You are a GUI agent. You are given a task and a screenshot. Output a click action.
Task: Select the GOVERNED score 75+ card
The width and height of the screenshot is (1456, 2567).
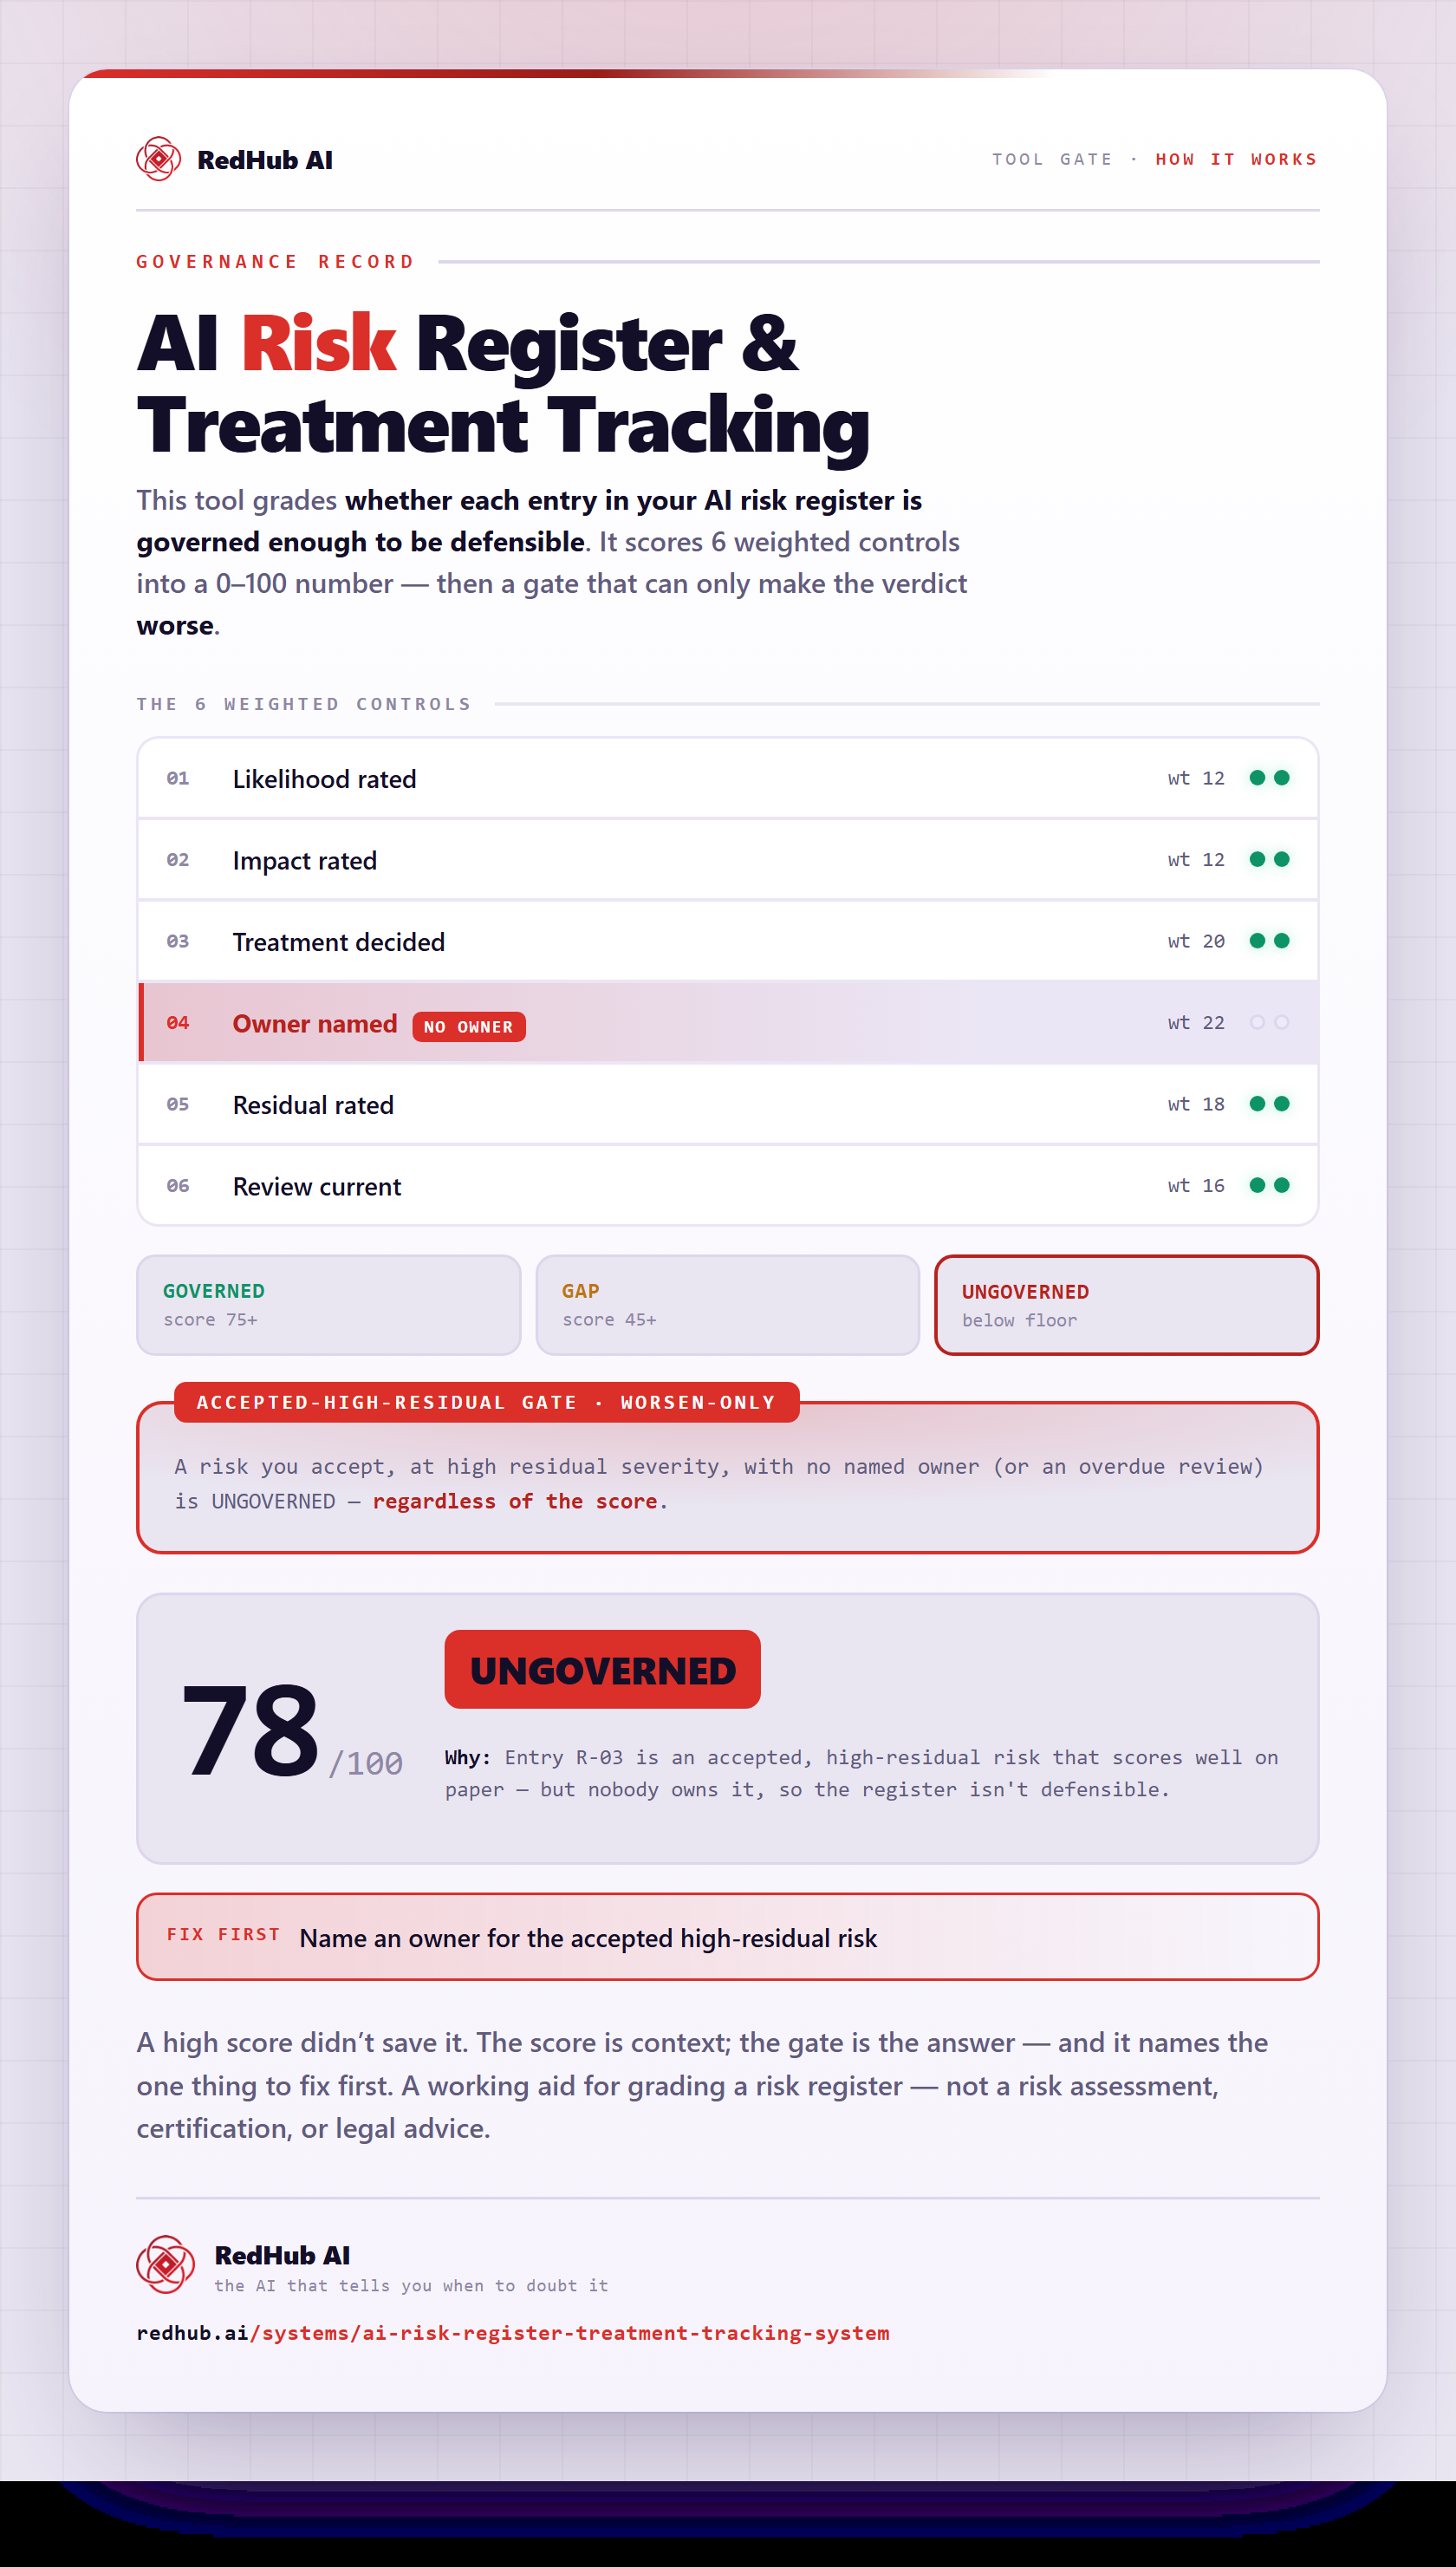pos(328,1305)
